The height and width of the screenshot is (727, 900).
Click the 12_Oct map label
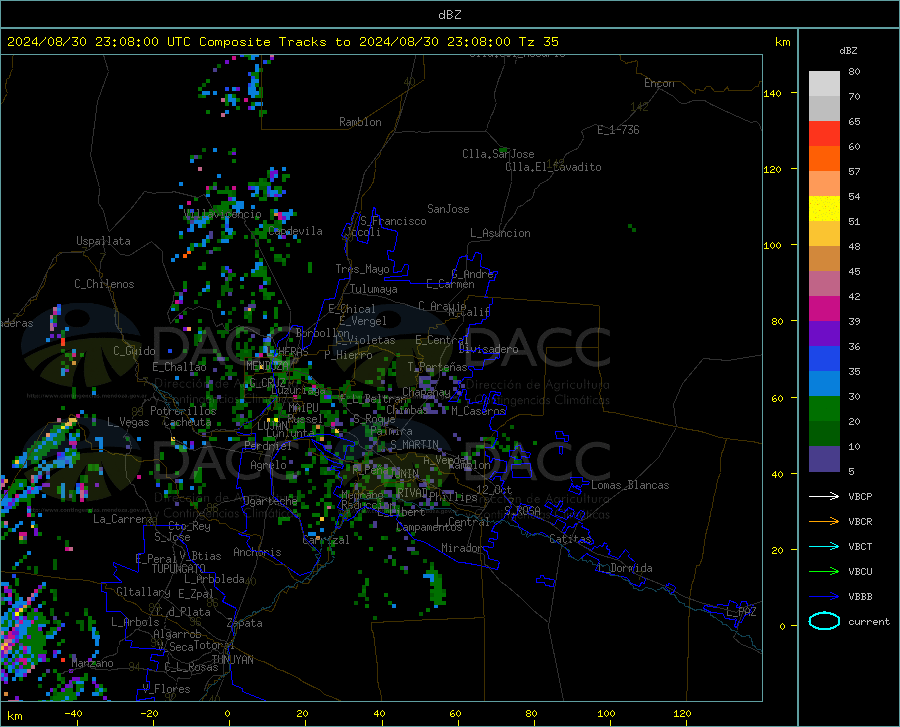click(494, 489)
